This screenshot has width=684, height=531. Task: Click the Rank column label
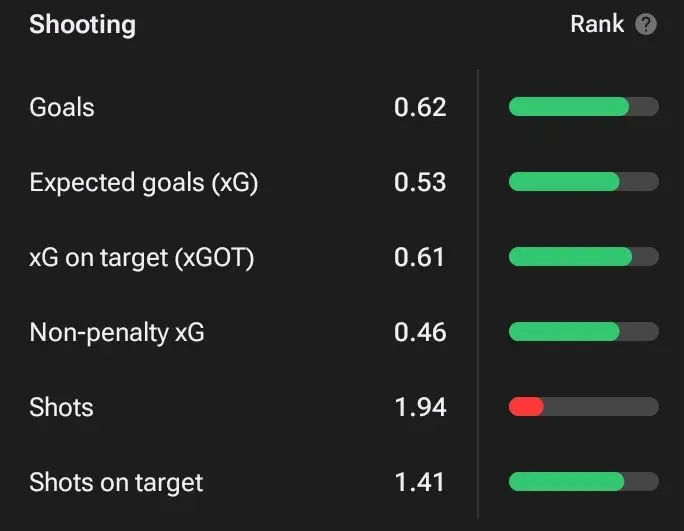(597, 24)
